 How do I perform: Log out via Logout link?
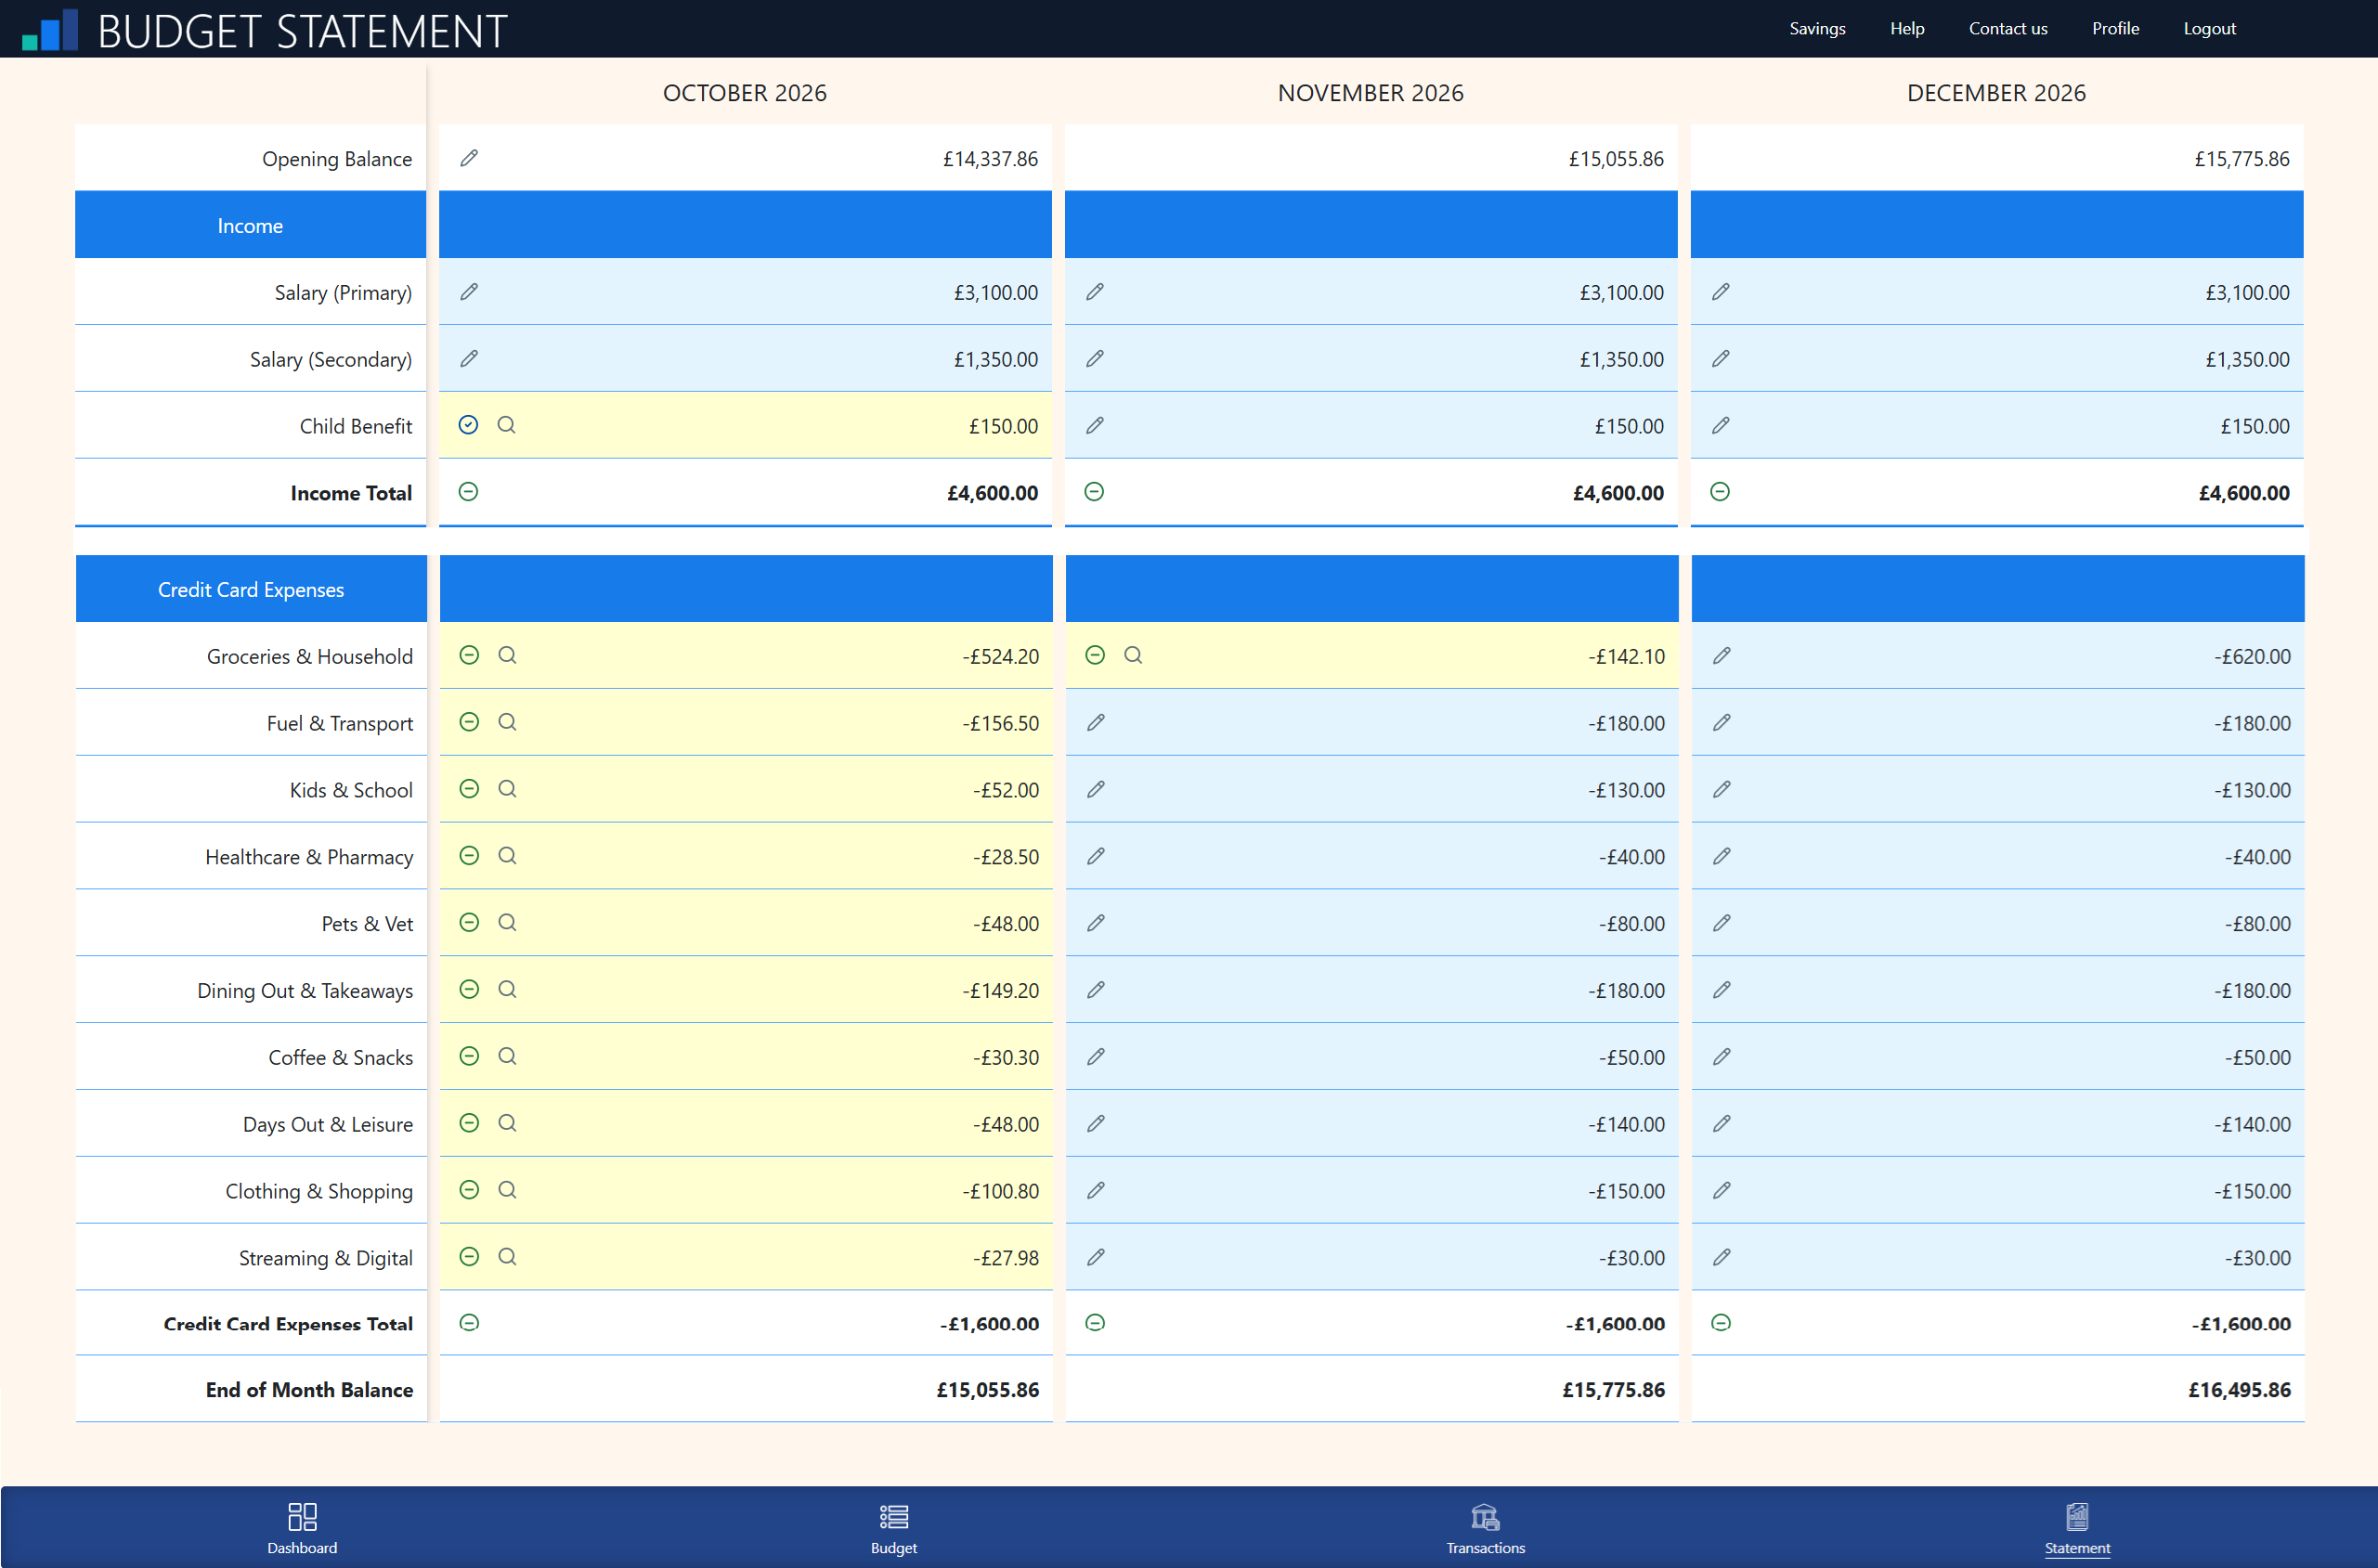pos(2209,28)
